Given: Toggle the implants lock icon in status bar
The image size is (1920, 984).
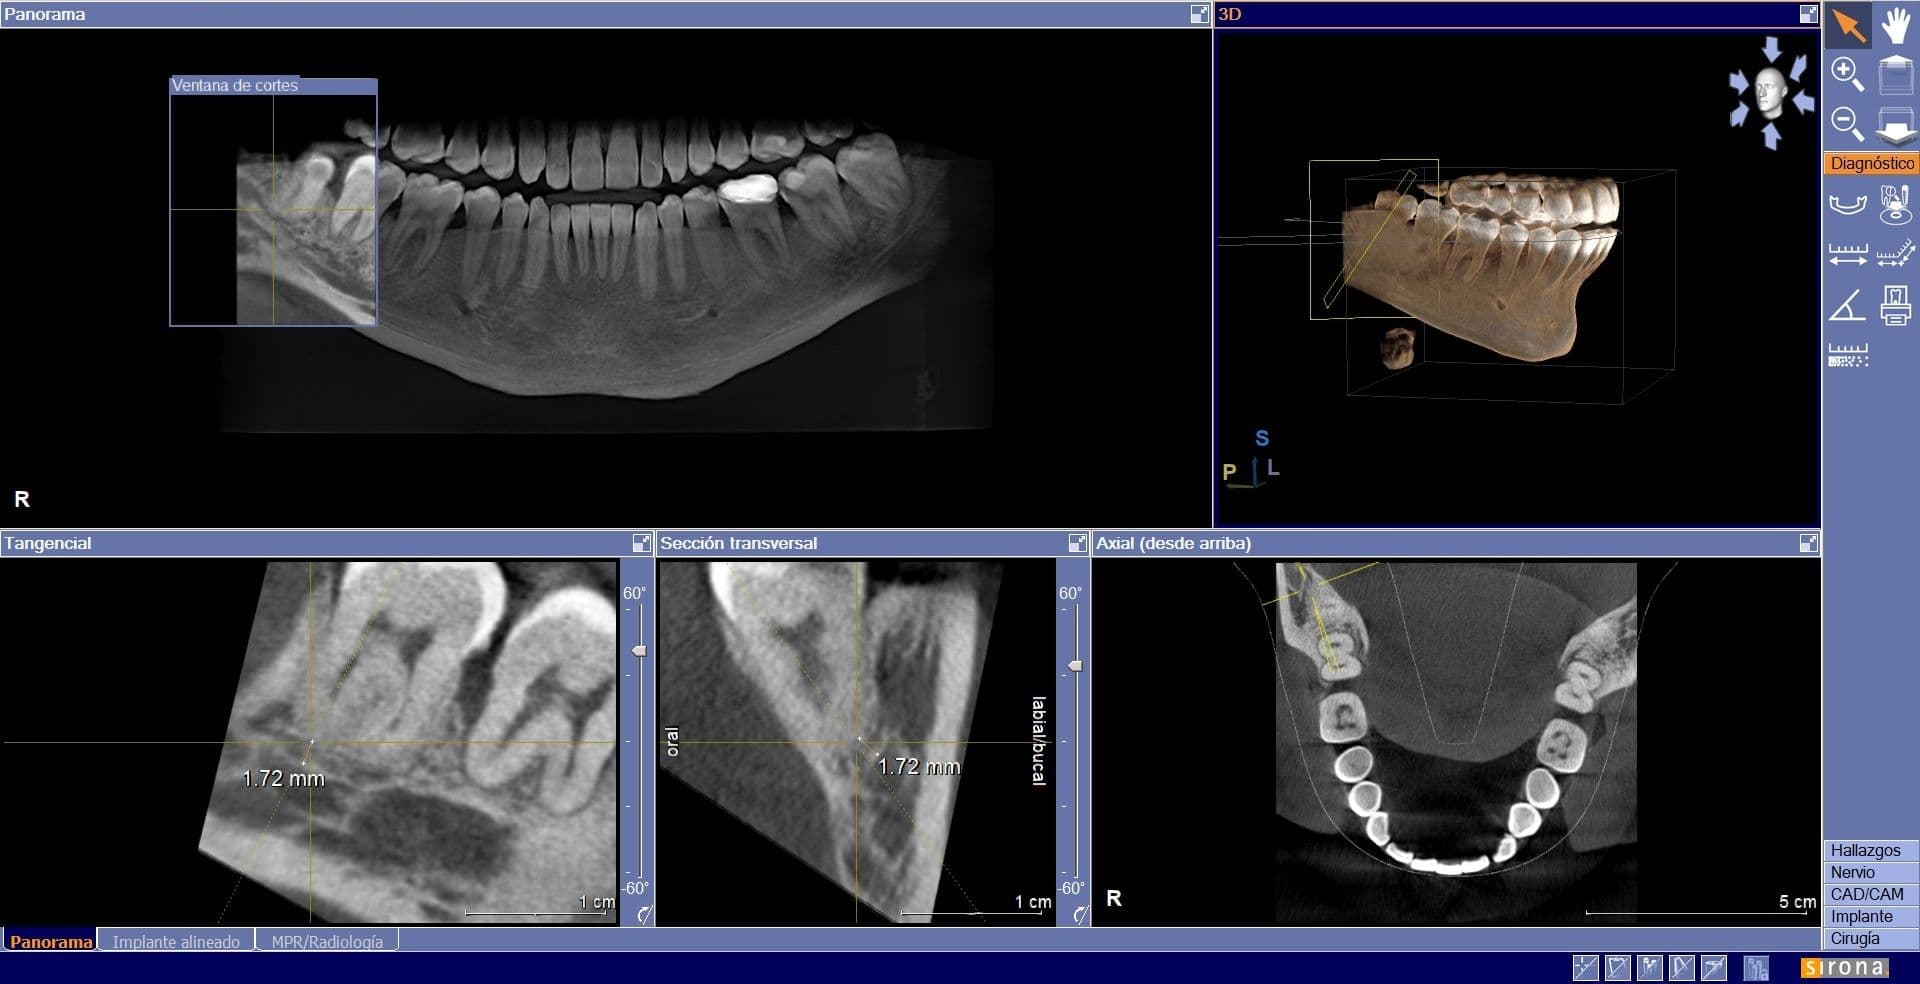Looking at the screenshot, I should click(1755, 967).
